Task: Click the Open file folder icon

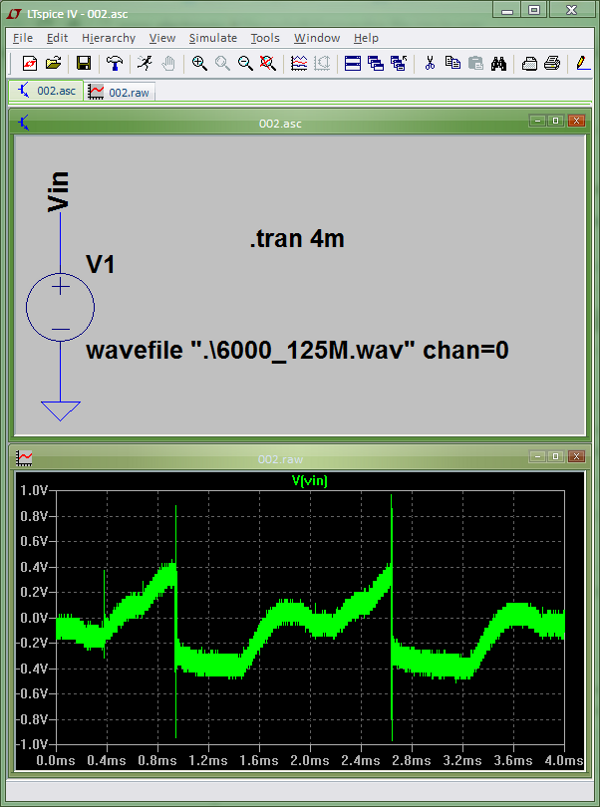Action: [x=53, y=63]
